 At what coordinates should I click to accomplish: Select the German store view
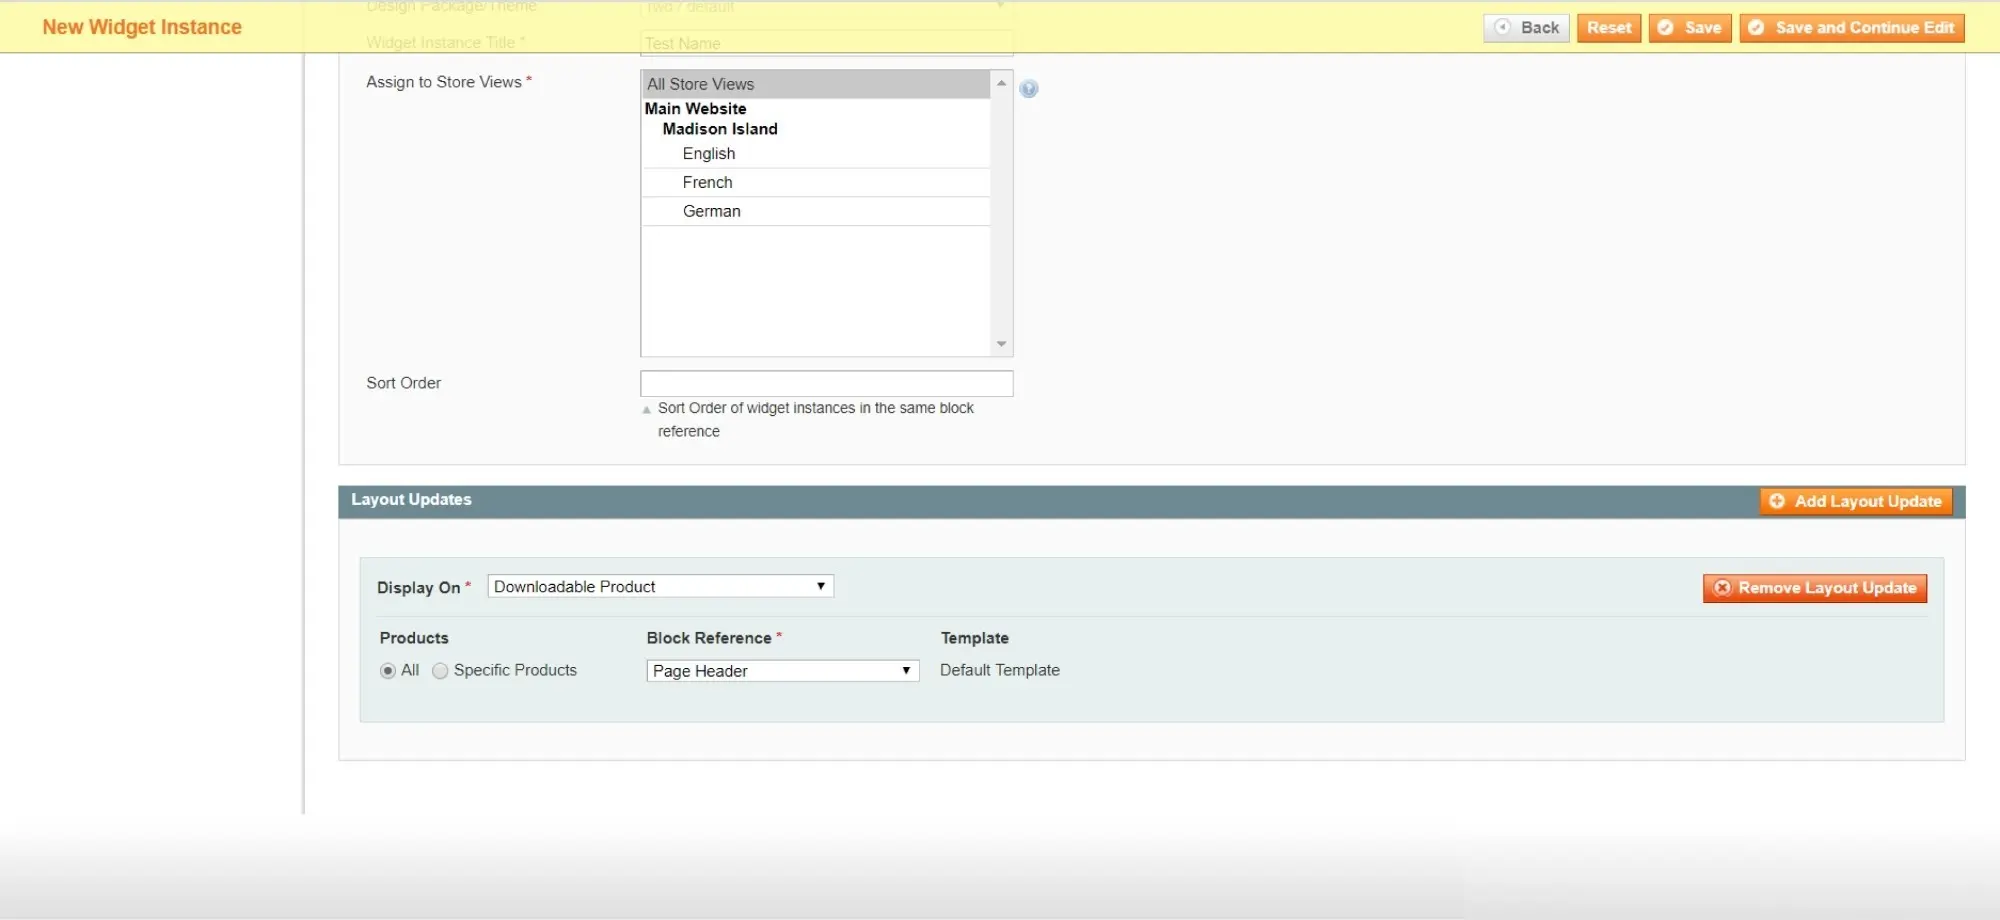pyautogui.click(x=816, y=212)
